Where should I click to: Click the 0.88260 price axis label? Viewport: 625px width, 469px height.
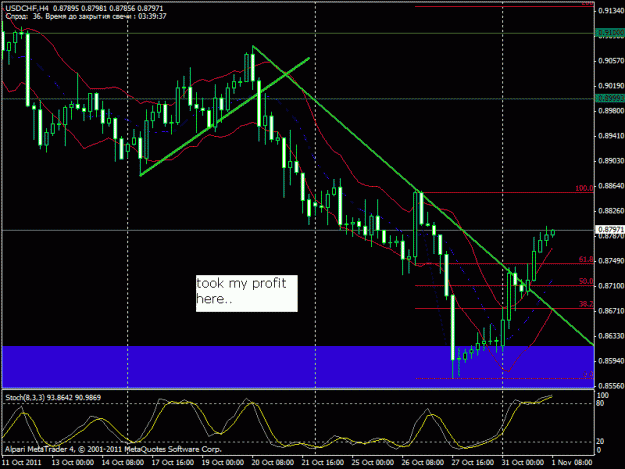click(x=611, y=211)
